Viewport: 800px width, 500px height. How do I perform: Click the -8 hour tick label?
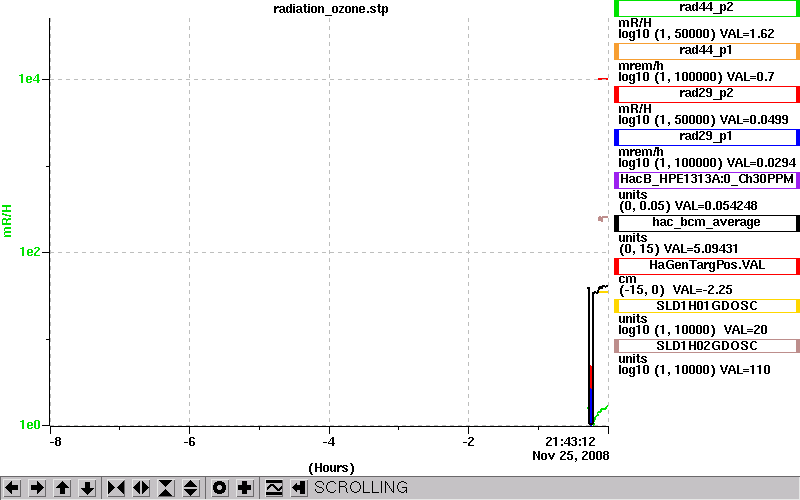point(55,442)
